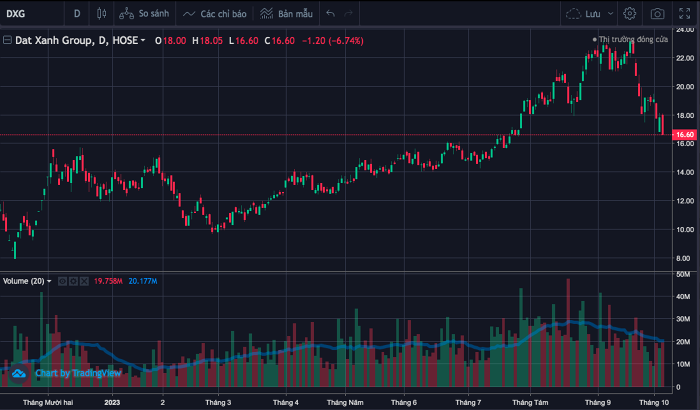The width and height of the screenshot is (700, 410).
Task: Click the redo arrow icon
Action: click(x=348, y=14)
